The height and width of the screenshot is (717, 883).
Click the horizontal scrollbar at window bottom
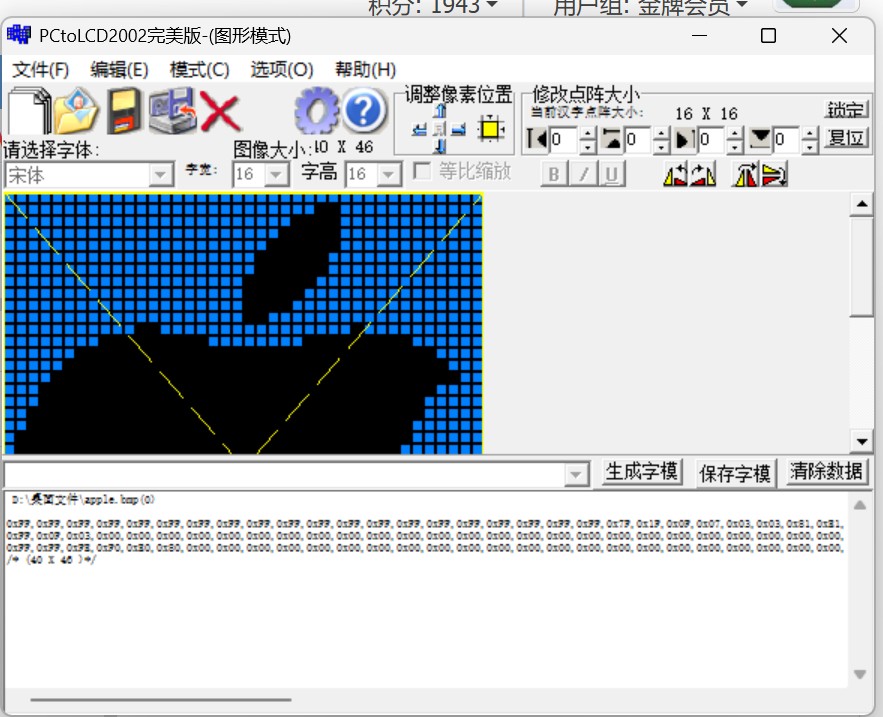pyautogui.click(x=161, y=700)
